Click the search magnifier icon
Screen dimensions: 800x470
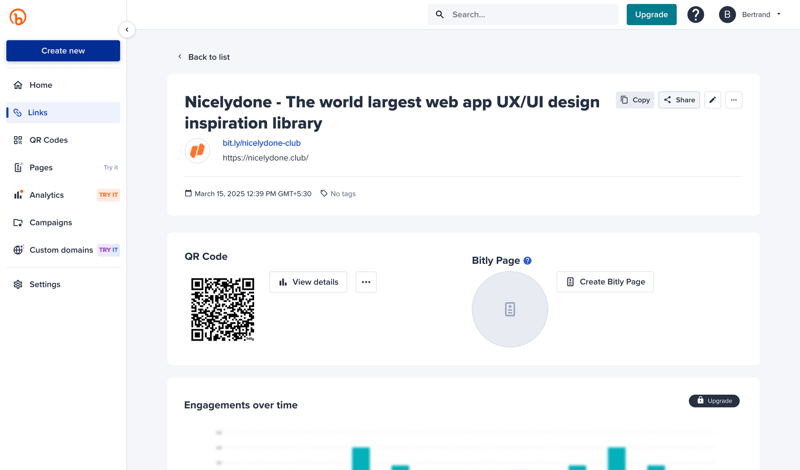(x=439, y=14)
